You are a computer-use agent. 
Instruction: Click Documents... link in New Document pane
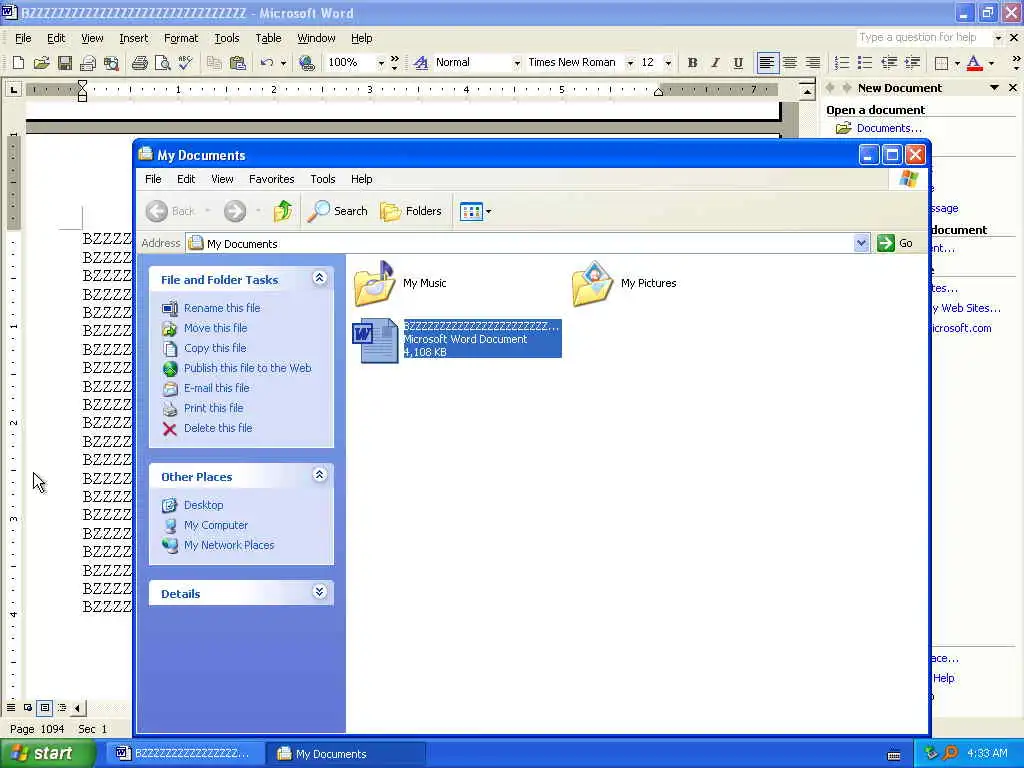click(x=889, y=128)
